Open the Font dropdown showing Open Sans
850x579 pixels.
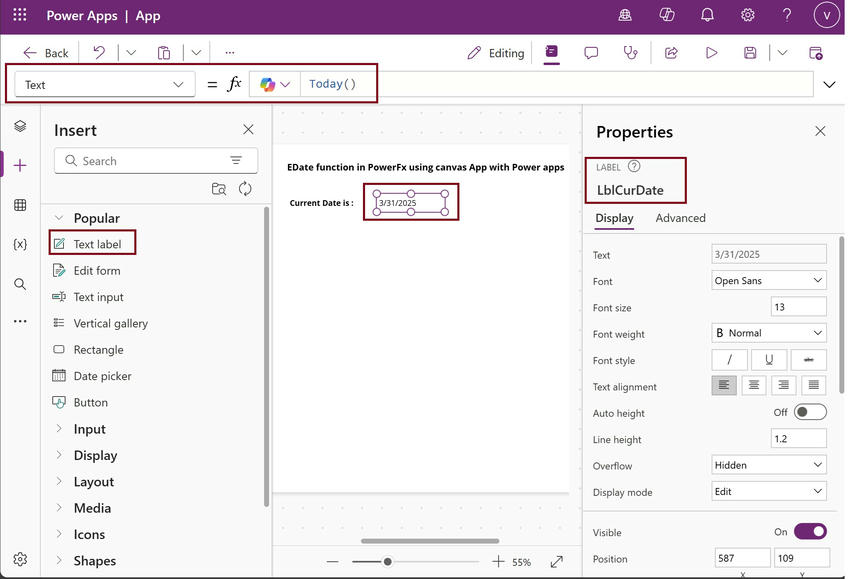[769, 281]
